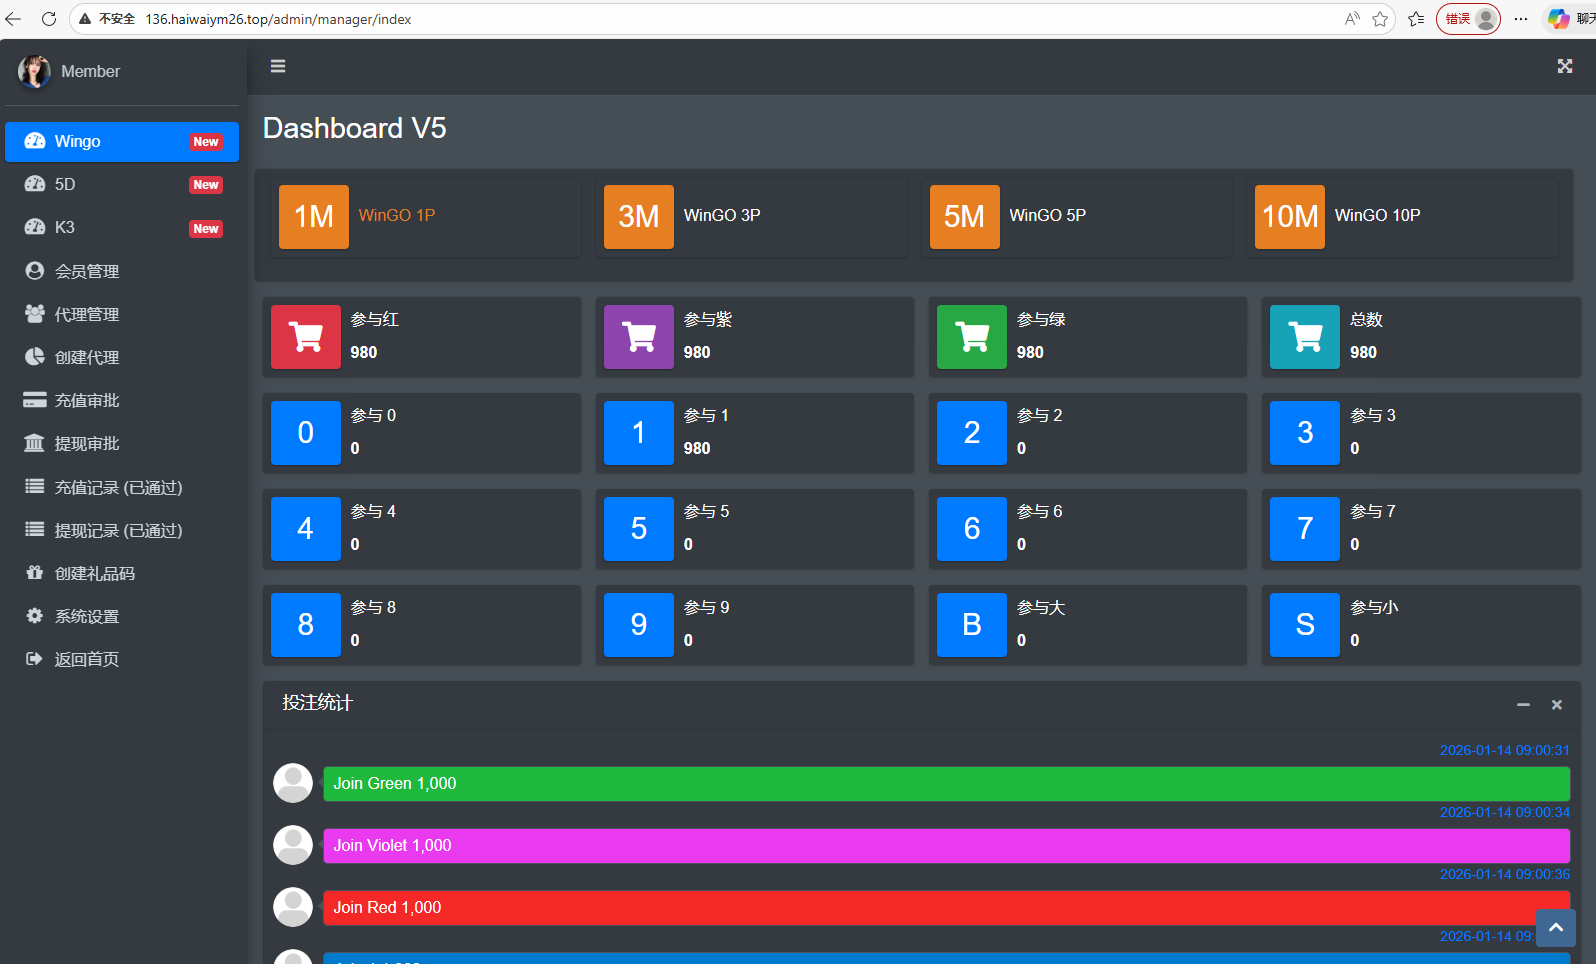Select the WinGO 1P orange 1M icon
The height and width of the screenshot is (964, 1596).
point(314,216)
